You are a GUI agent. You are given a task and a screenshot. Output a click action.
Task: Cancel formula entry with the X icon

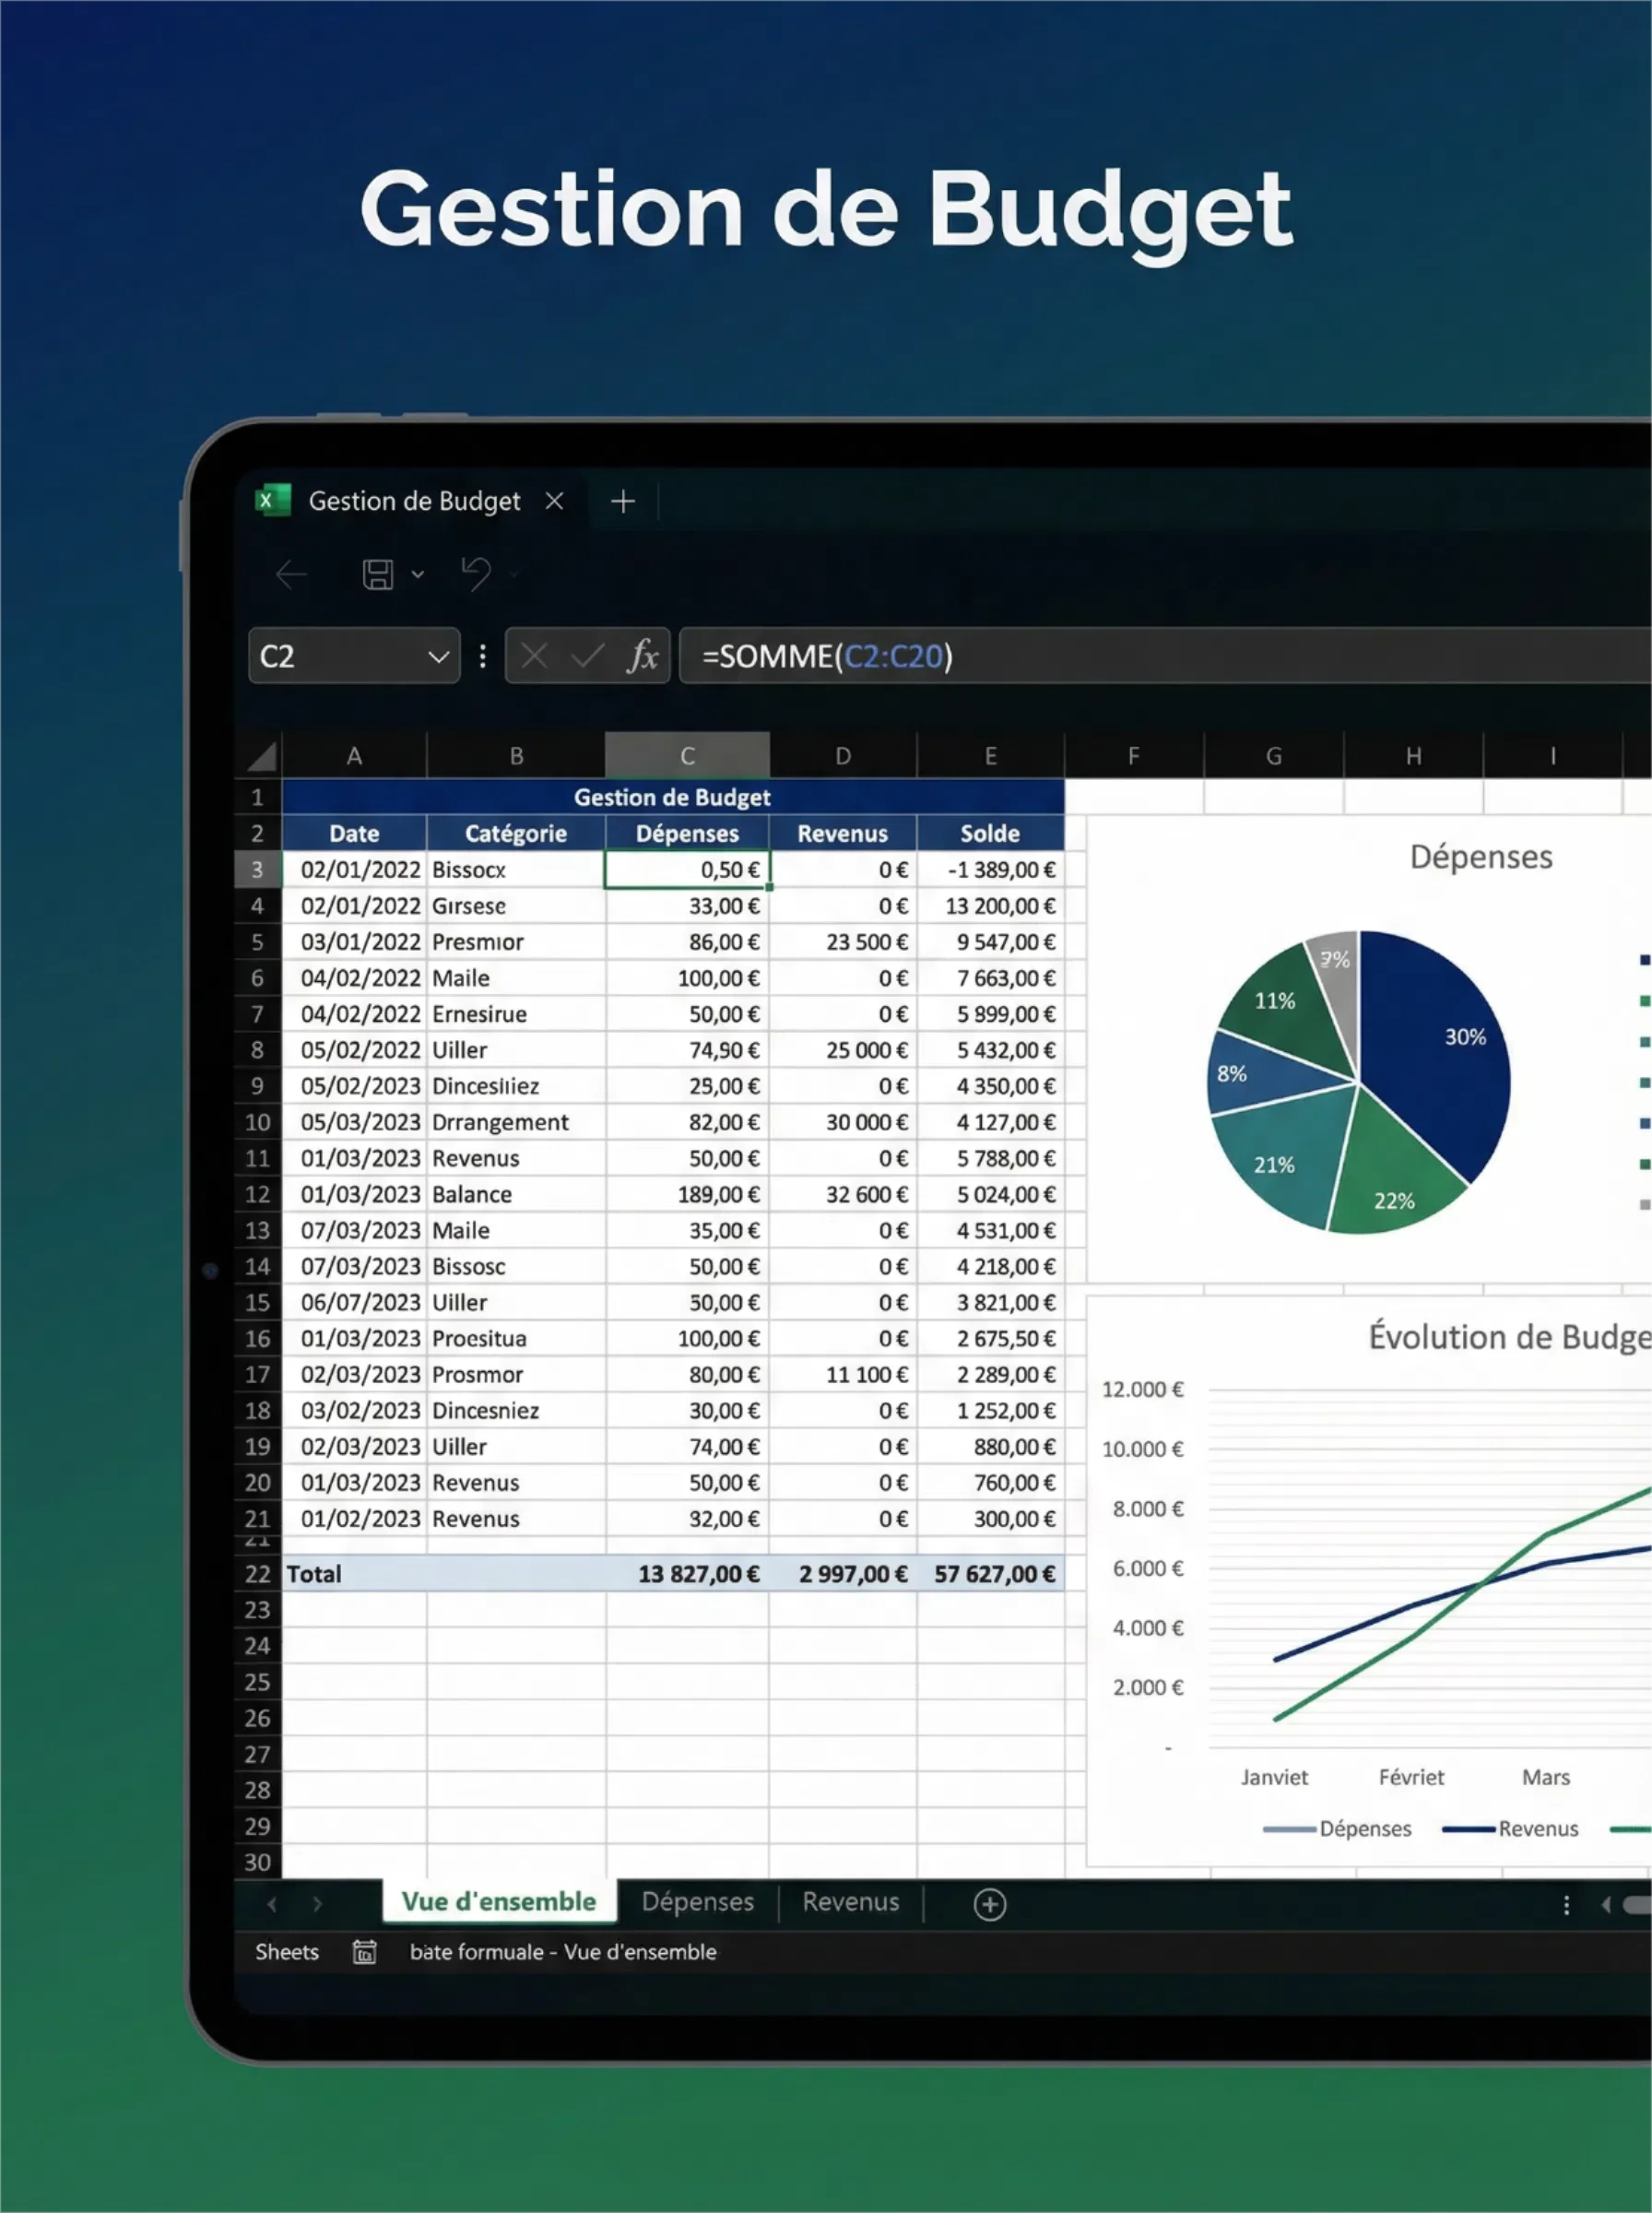pos(534,656)
